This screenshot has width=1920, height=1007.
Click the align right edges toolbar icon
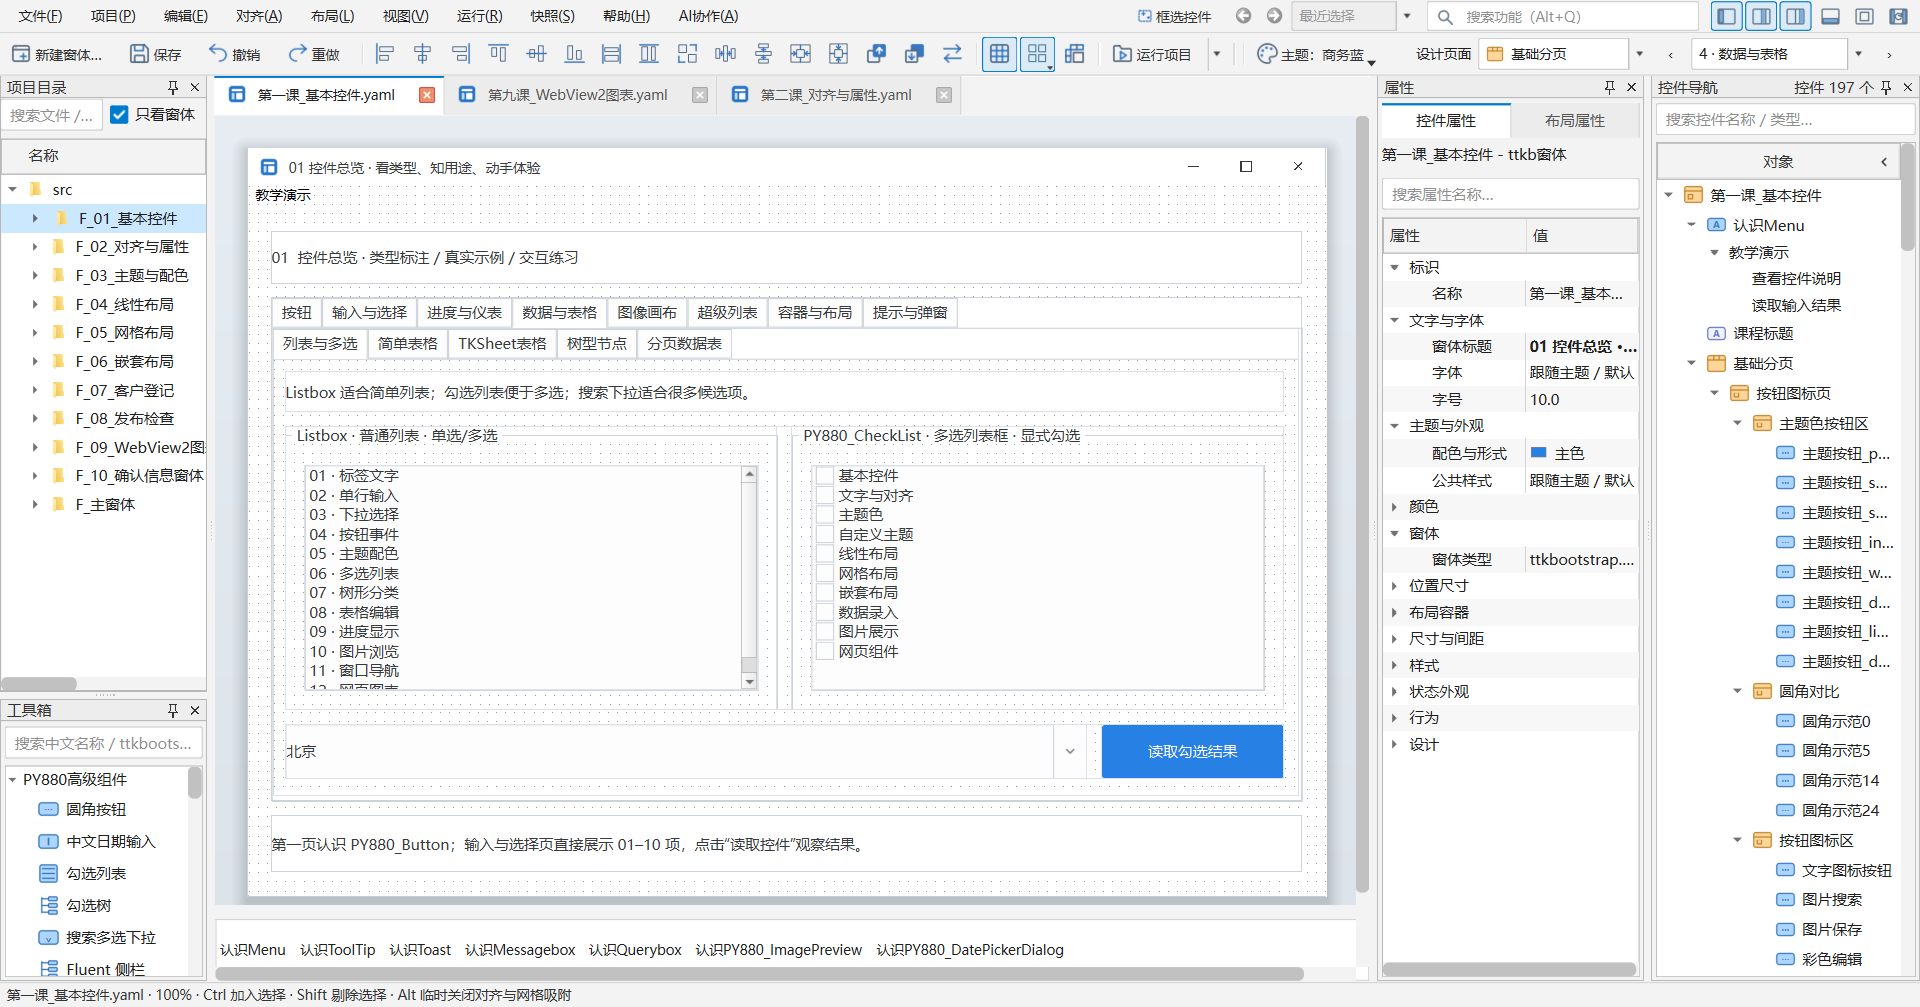461,54
